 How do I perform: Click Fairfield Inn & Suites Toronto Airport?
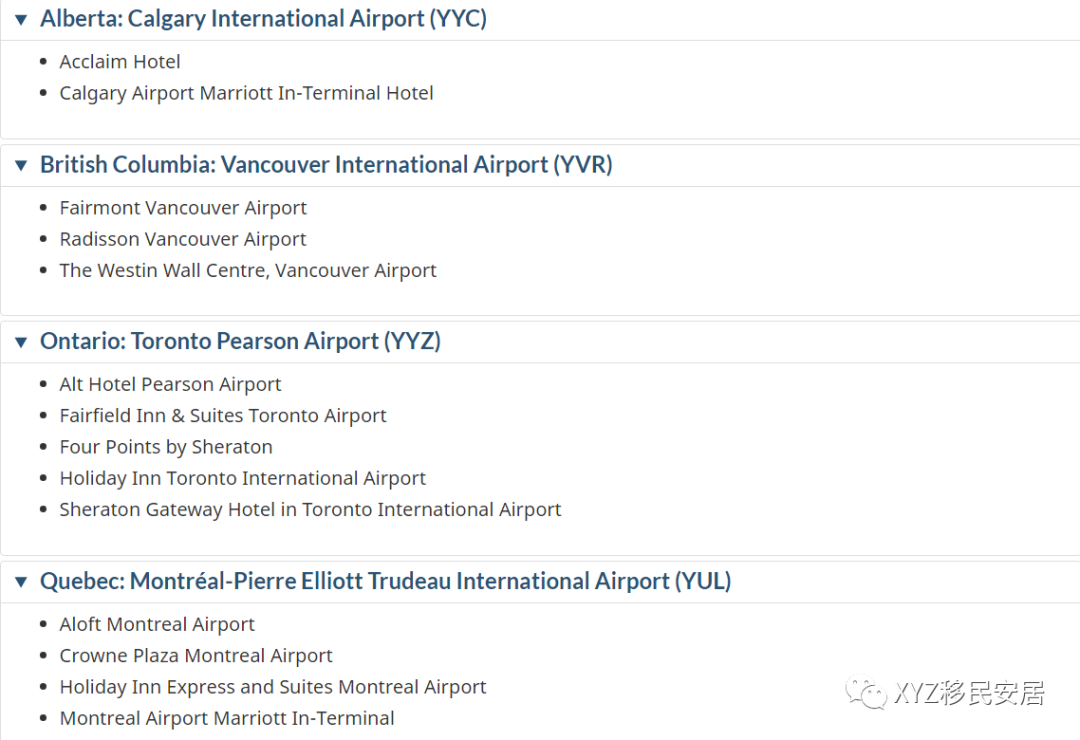(223, 415)
